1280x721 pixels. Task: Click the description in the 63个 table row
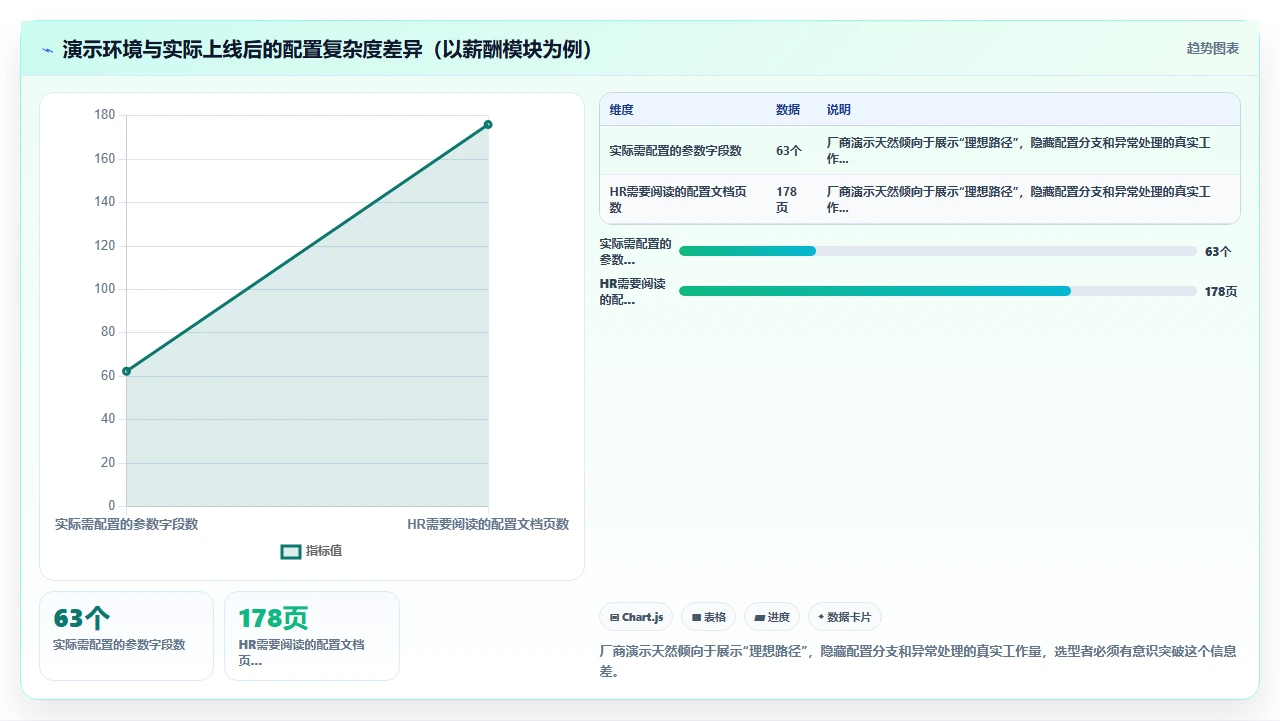pyautogui.click(x=1019, y=151)
